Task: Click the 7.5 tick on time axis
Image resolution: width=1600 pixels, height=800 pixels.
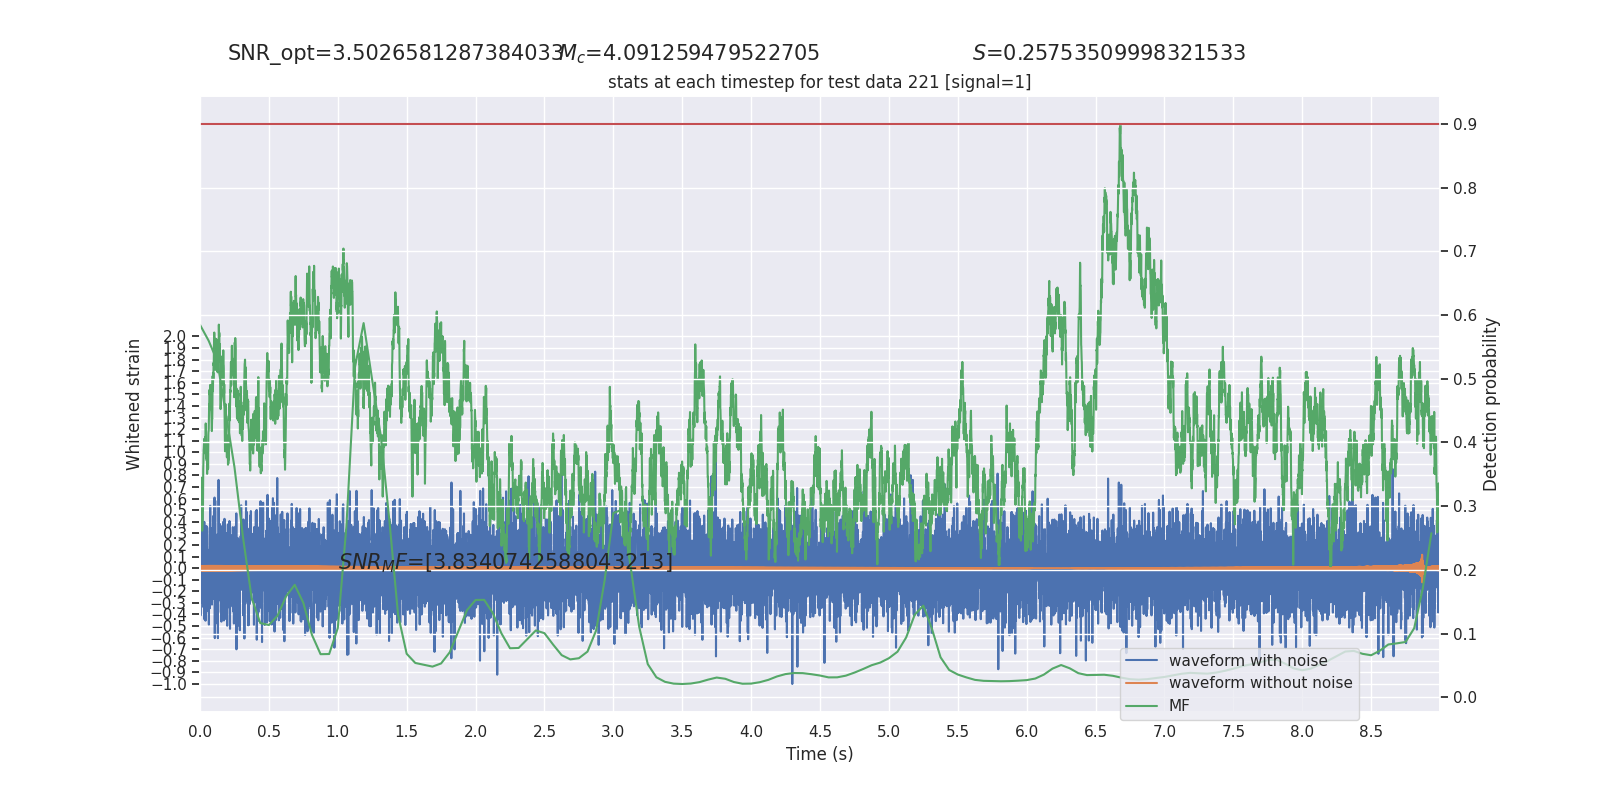Action: (x=1234, y=732)
